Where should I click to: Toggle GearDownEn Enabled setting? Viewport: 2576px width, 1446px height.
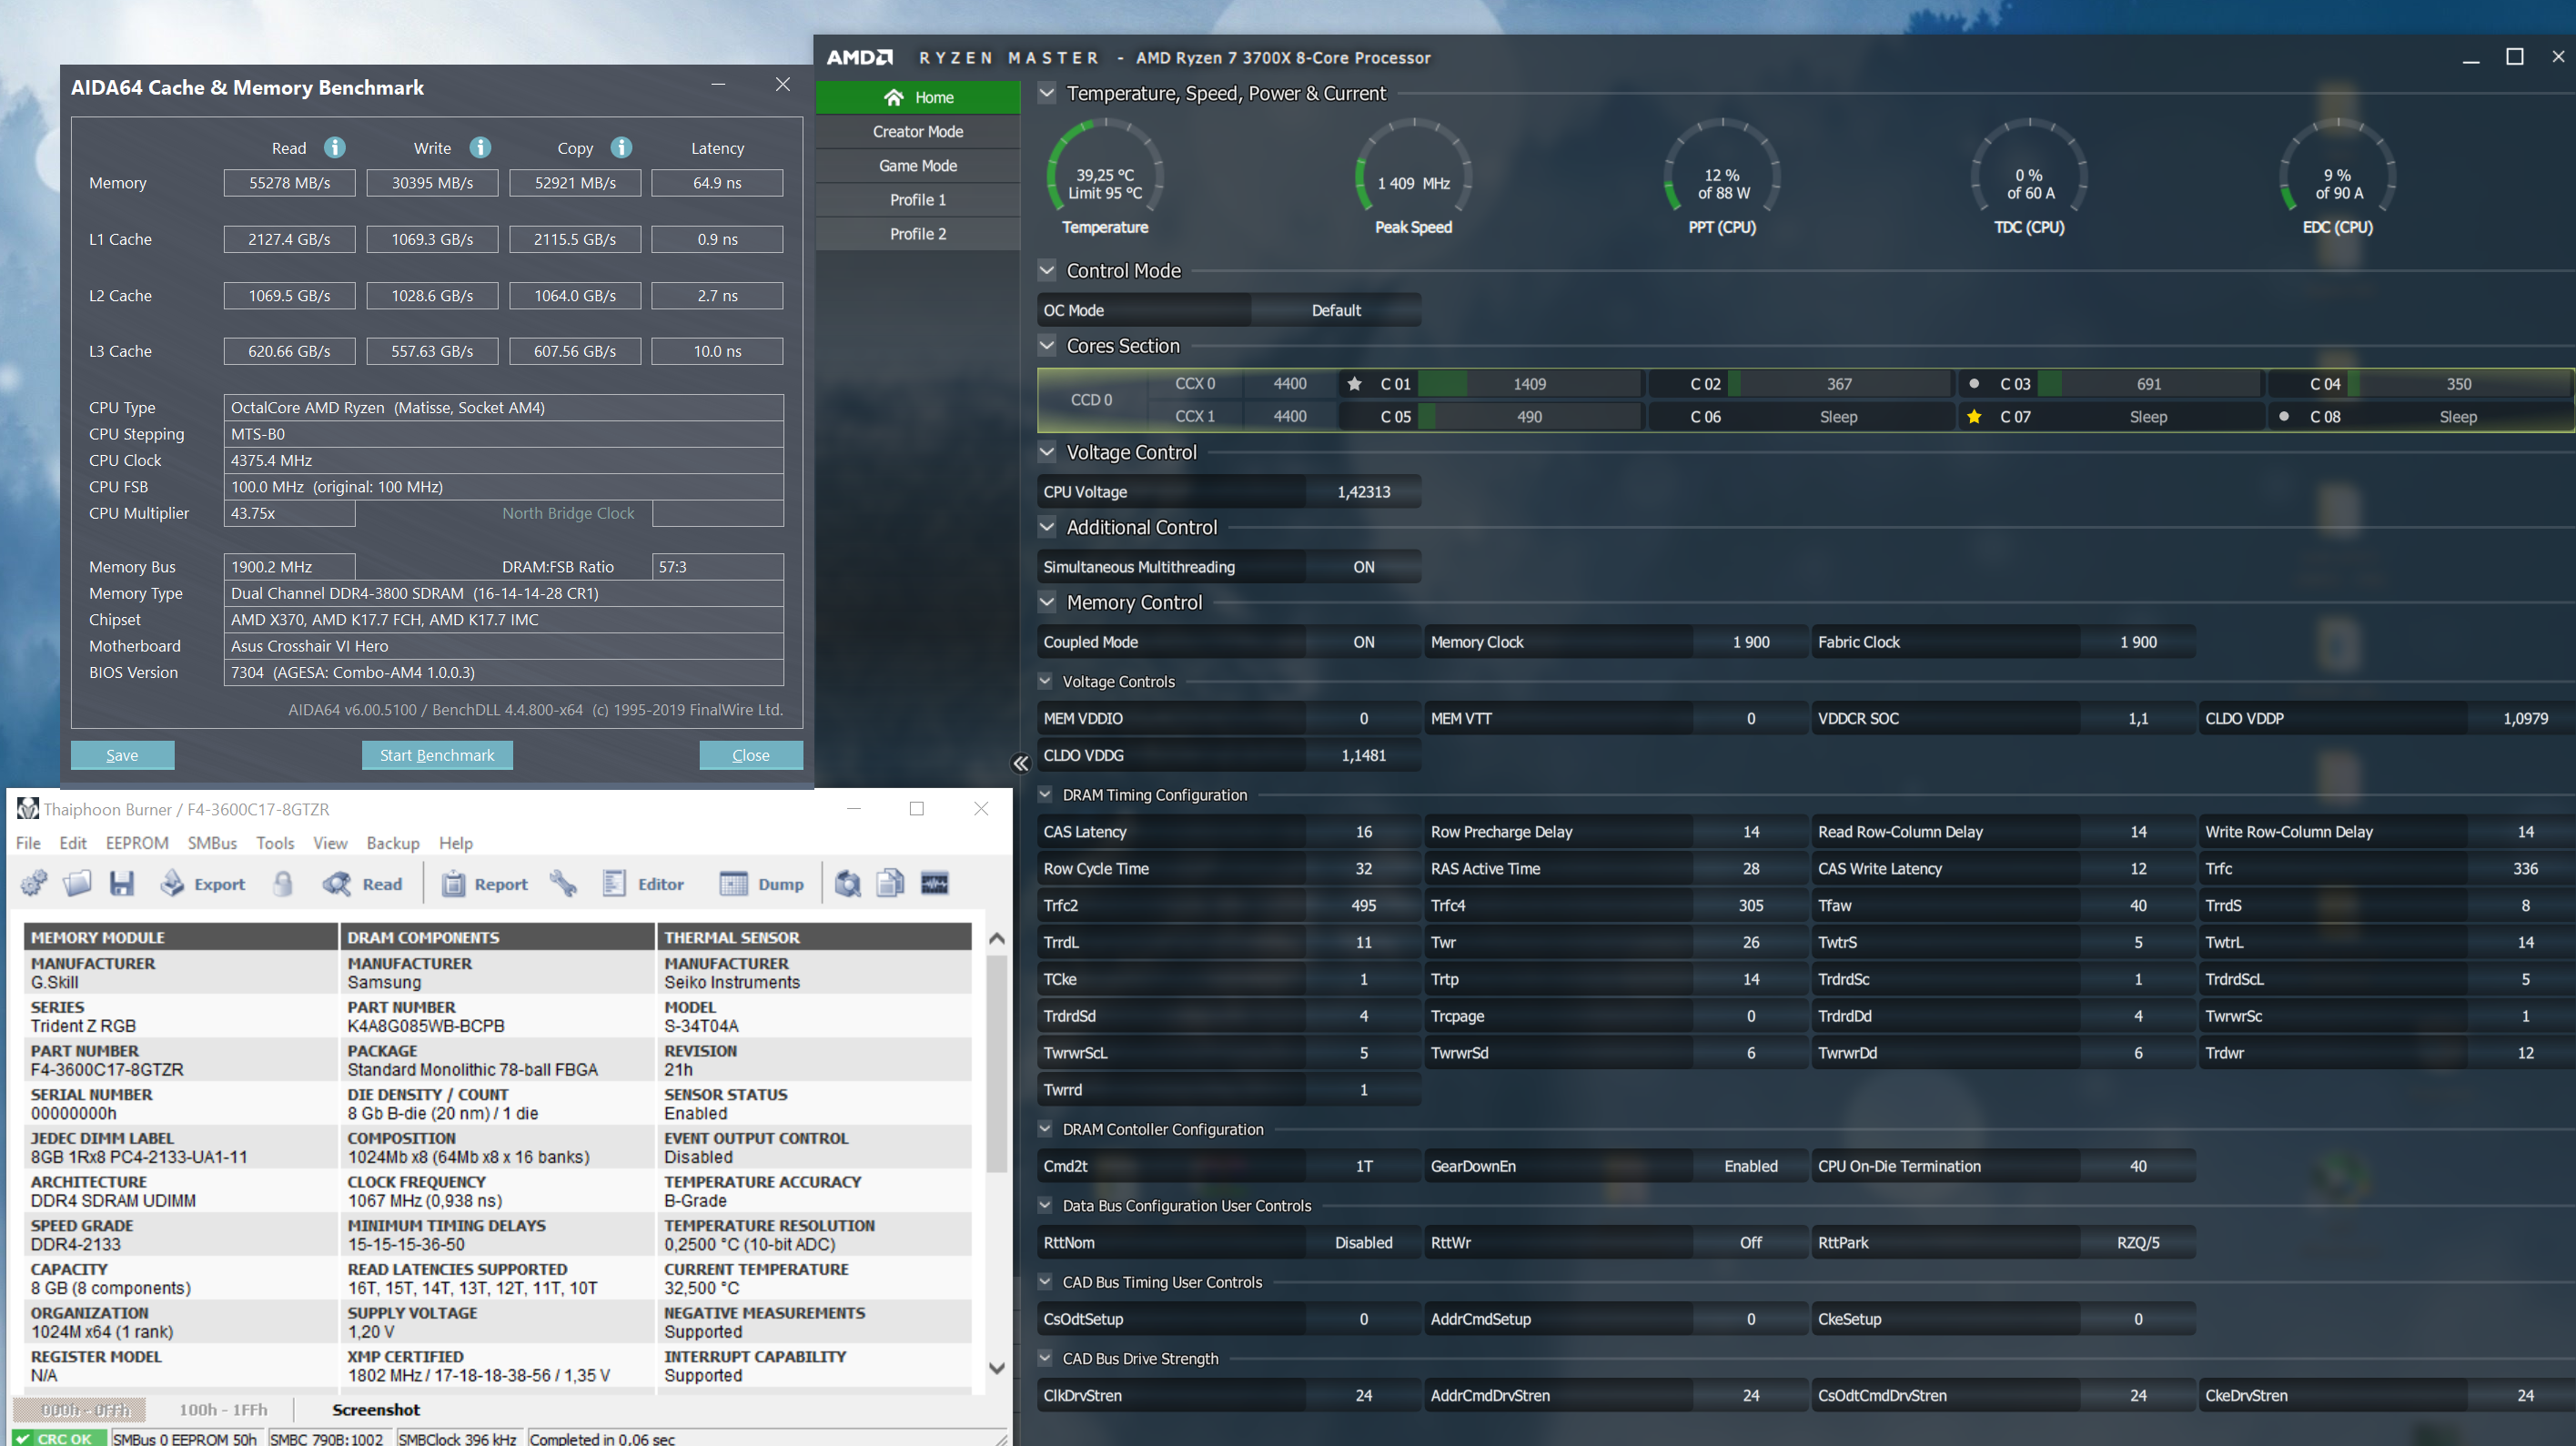1750,1166
